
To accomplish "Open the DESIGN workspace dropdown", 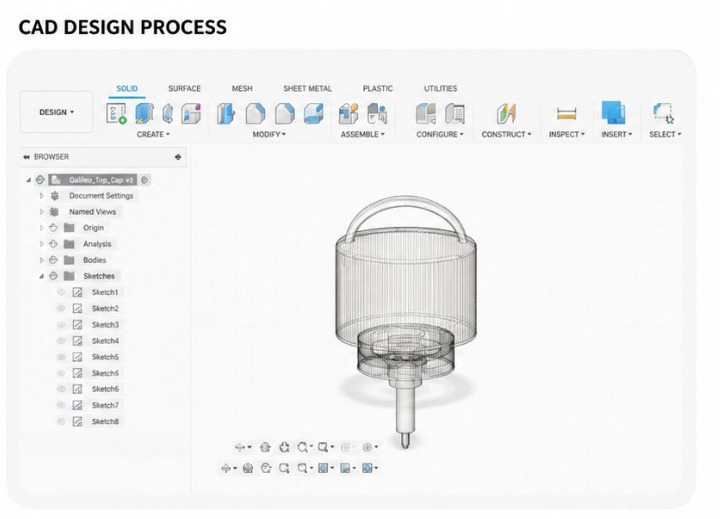I will [56, 113].
